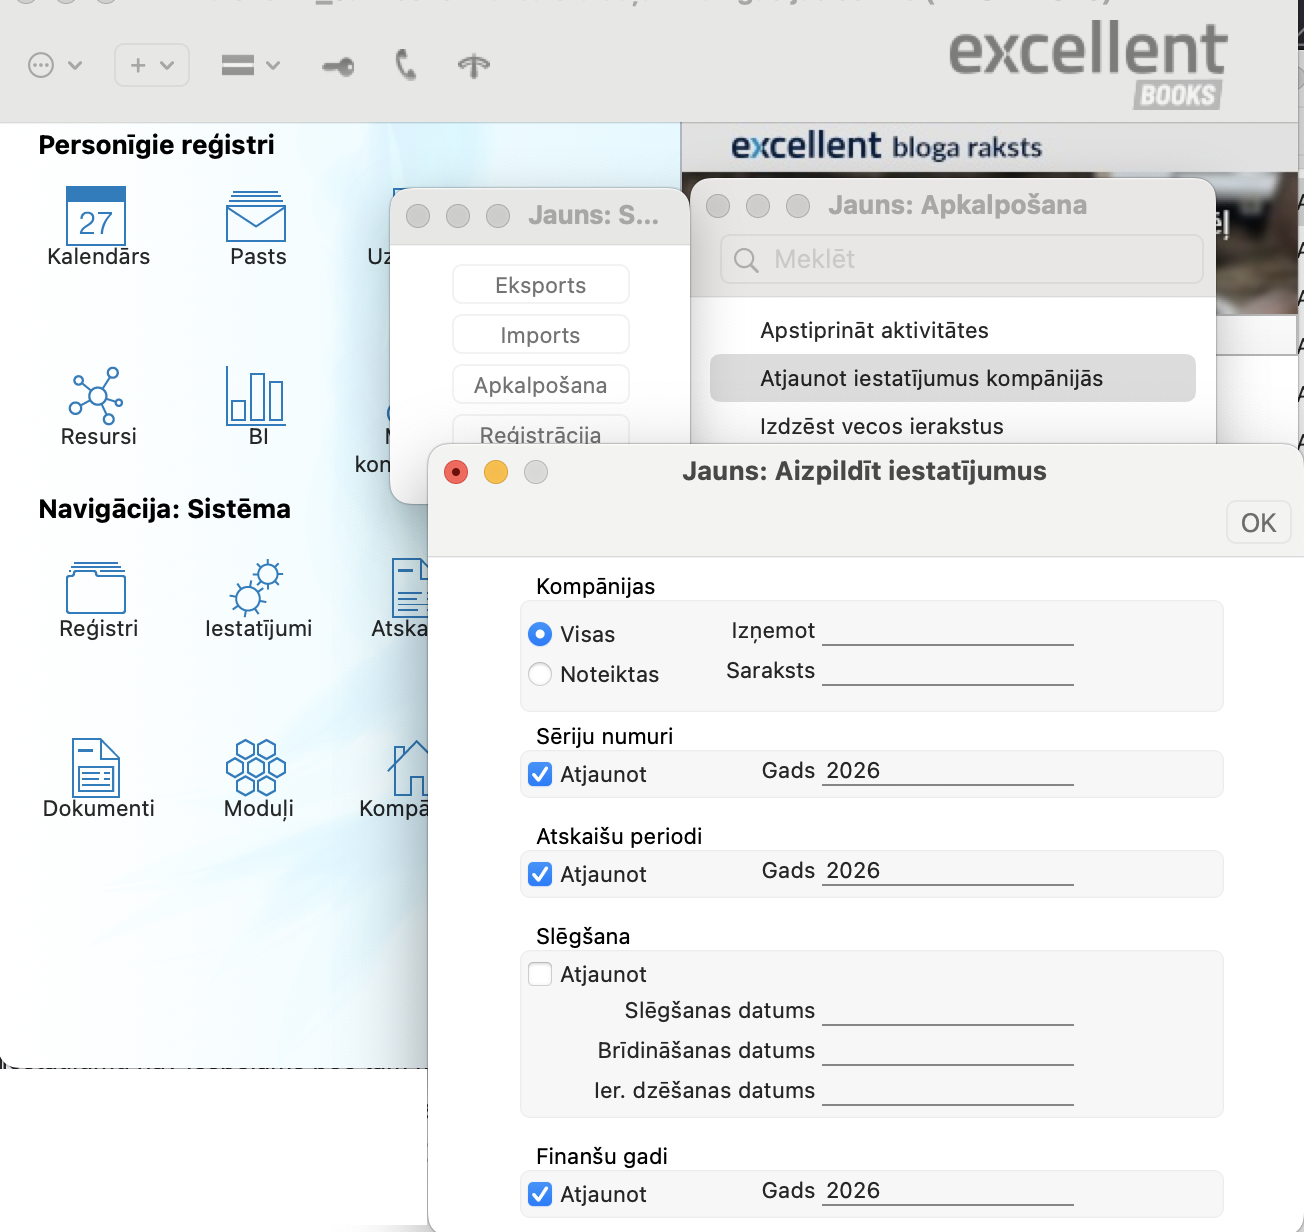
Task: Open the BI chart icon
Action: [x=256, y=395]
